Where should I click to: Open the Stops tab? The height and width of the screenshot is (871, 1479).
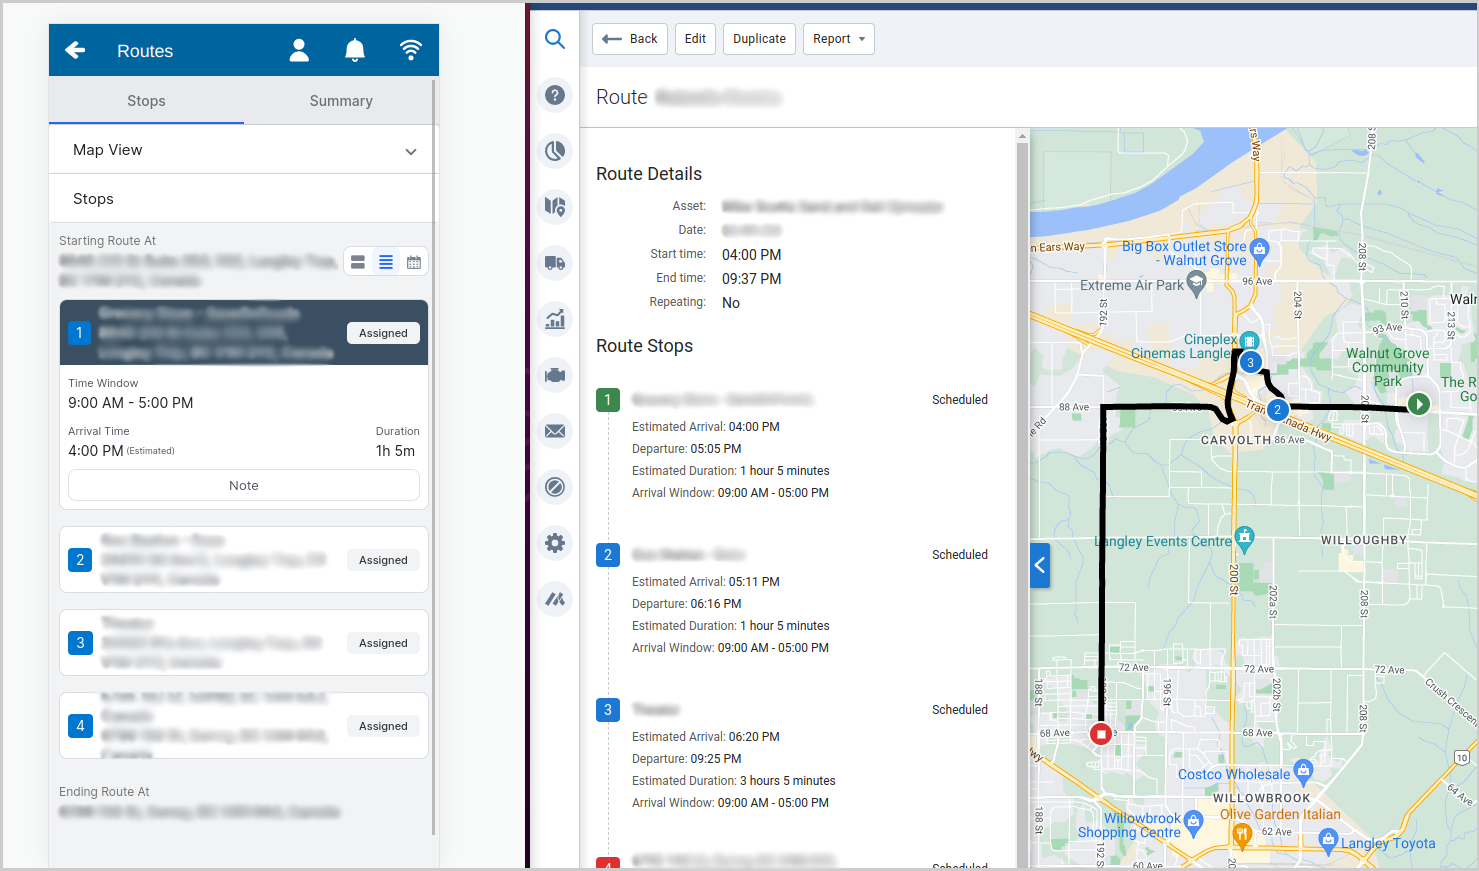tap(146, 101)
